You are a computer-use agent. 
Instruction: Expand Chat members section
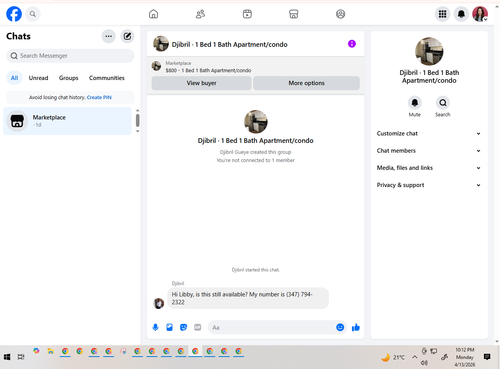coord(429,151)
